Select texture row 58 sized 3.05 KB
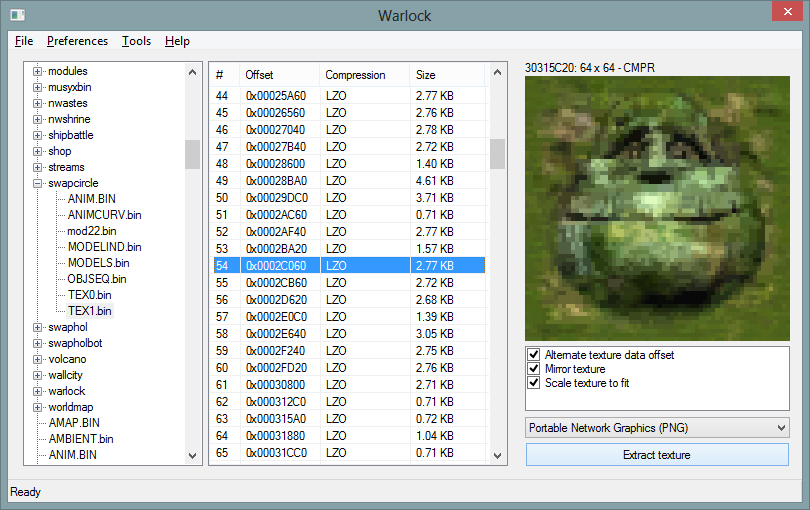This screenshot has width=810, height=510. 349,334
